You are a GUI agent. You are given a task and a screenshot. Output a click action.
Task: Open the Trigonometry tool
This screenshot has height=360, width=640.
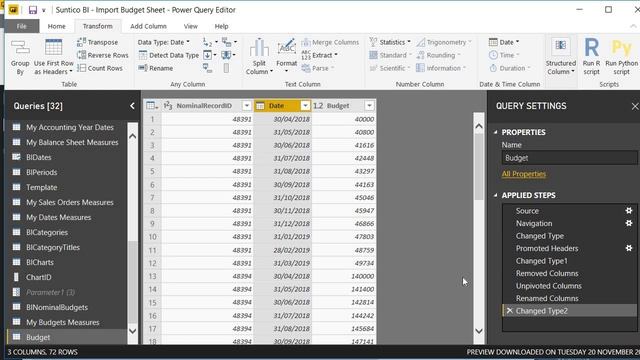click(444, 42)
